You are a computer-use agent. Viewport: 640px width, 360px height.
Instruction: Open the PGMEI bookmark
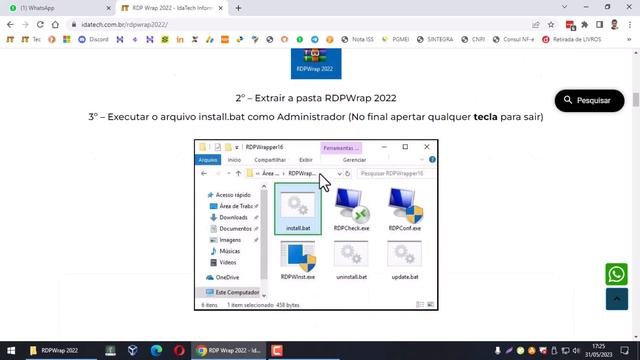(x=395, y=40)
